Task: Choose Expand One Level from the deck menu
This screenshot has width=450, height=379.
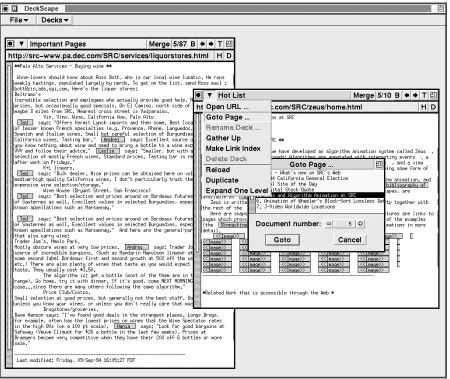Action: (x=237, y=191)
